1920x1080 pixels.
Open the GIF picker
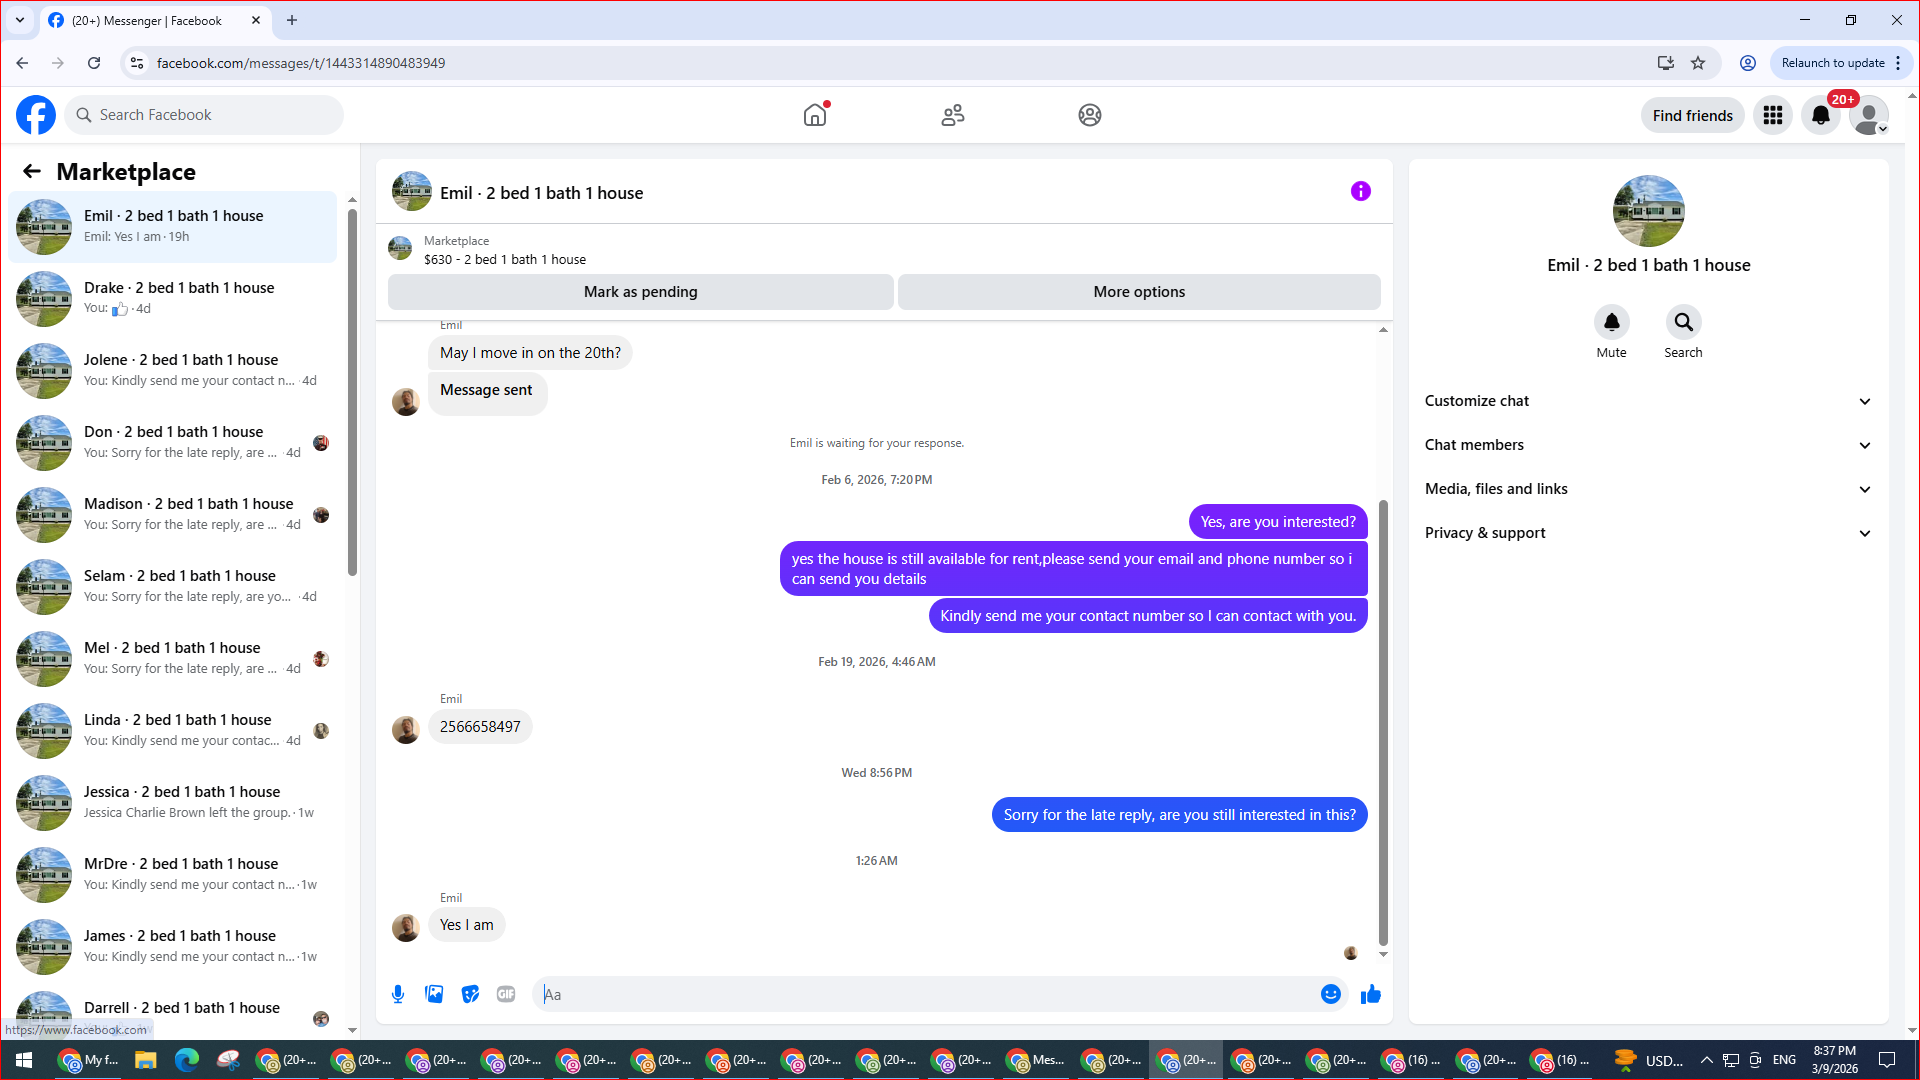pos(506,994)
